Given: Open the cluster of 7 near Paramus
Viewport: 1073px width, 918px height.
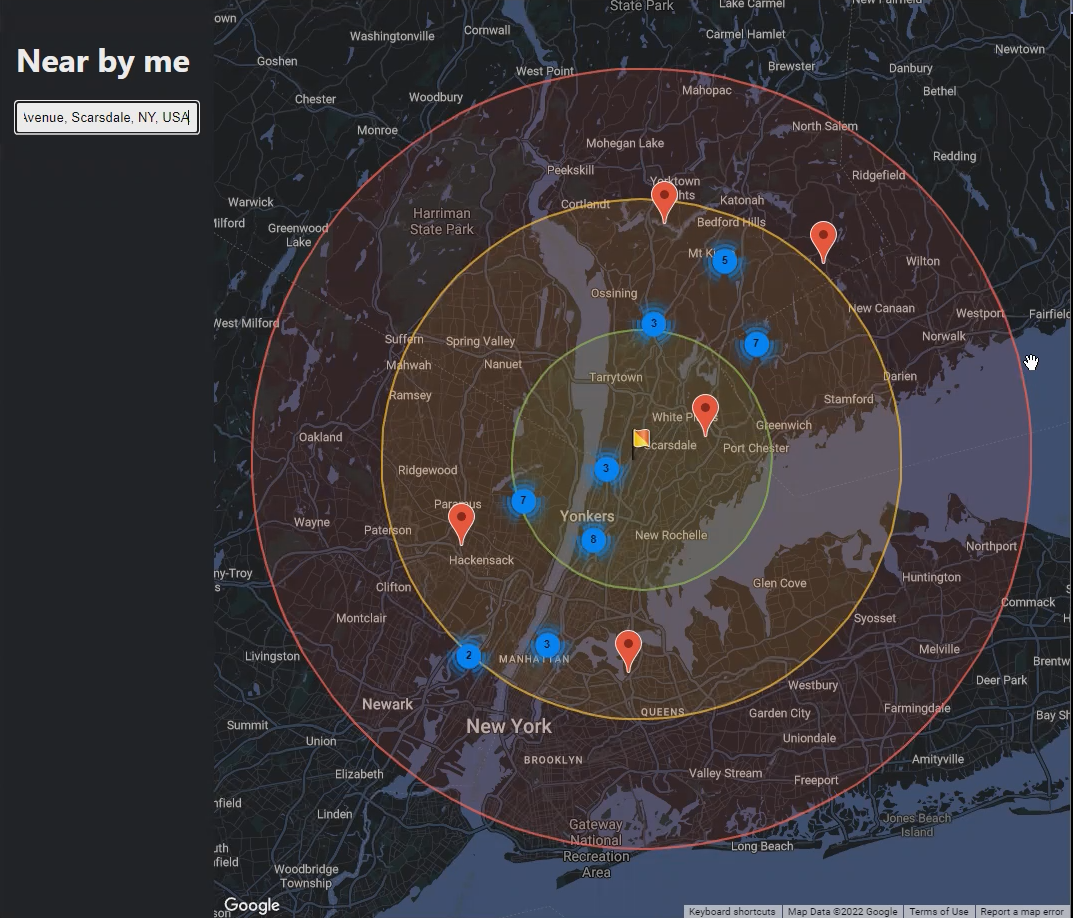Looking at the screenshot, I should 523,500.
